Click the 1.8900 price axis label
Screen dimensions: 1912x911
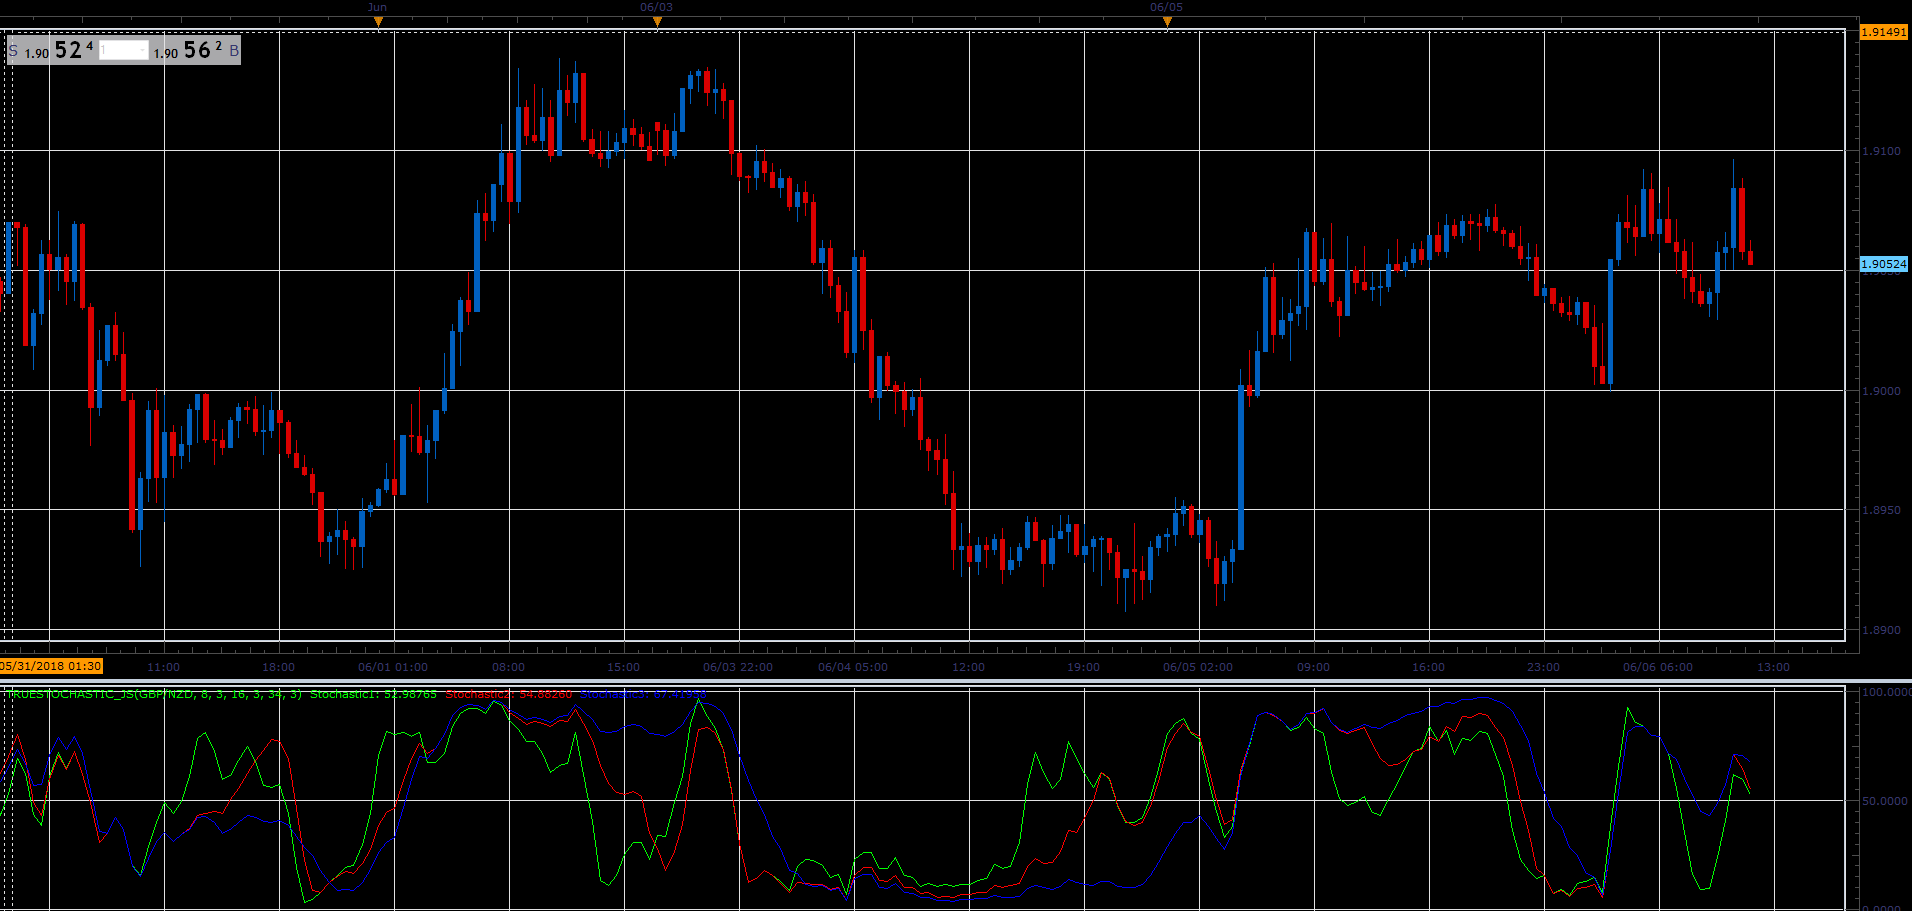1881,630
